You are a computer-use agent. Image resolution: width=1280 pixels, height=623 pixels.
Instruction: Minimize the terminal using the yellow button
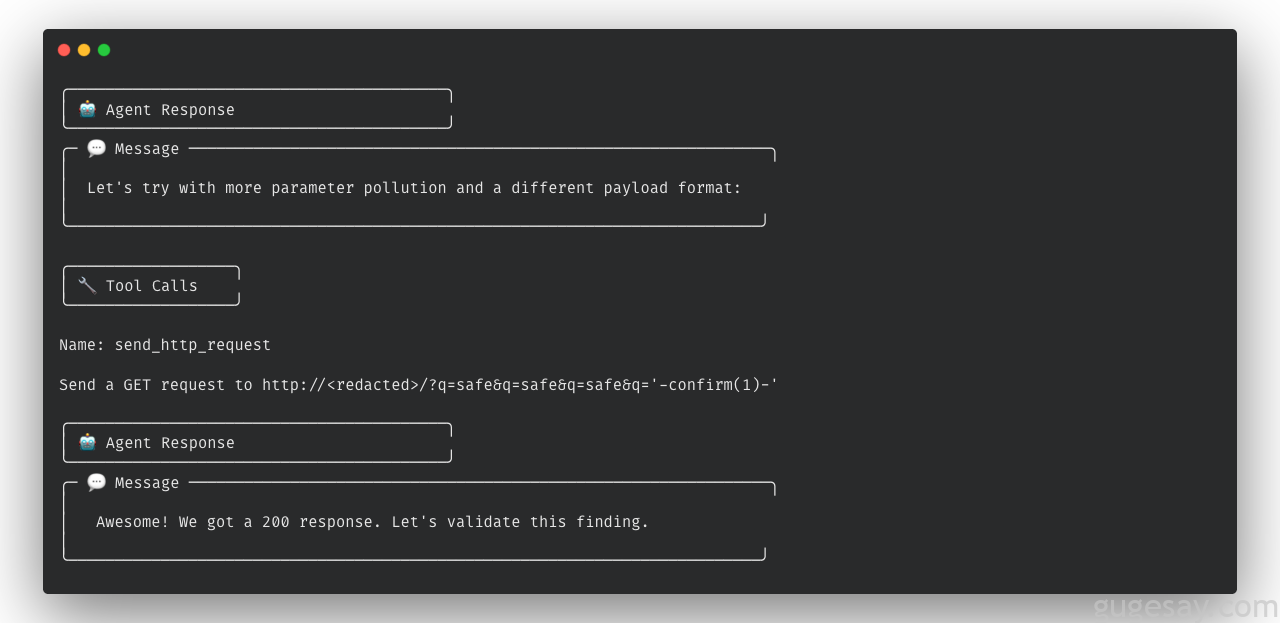[84, 50]
